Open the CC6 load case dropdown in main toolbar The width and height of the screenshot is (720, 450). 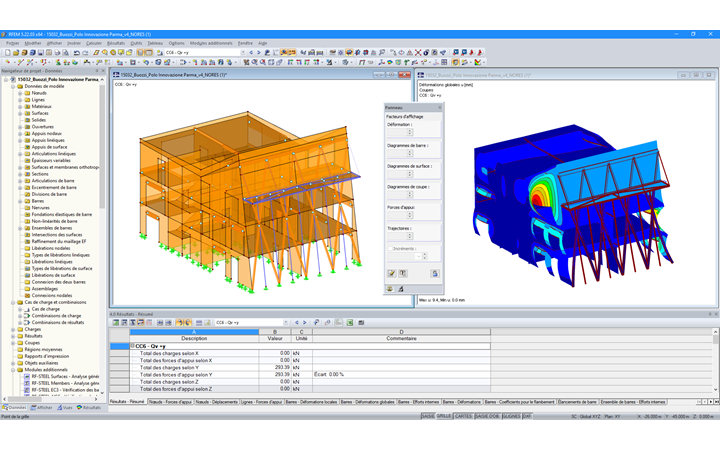tap(243, 52)
